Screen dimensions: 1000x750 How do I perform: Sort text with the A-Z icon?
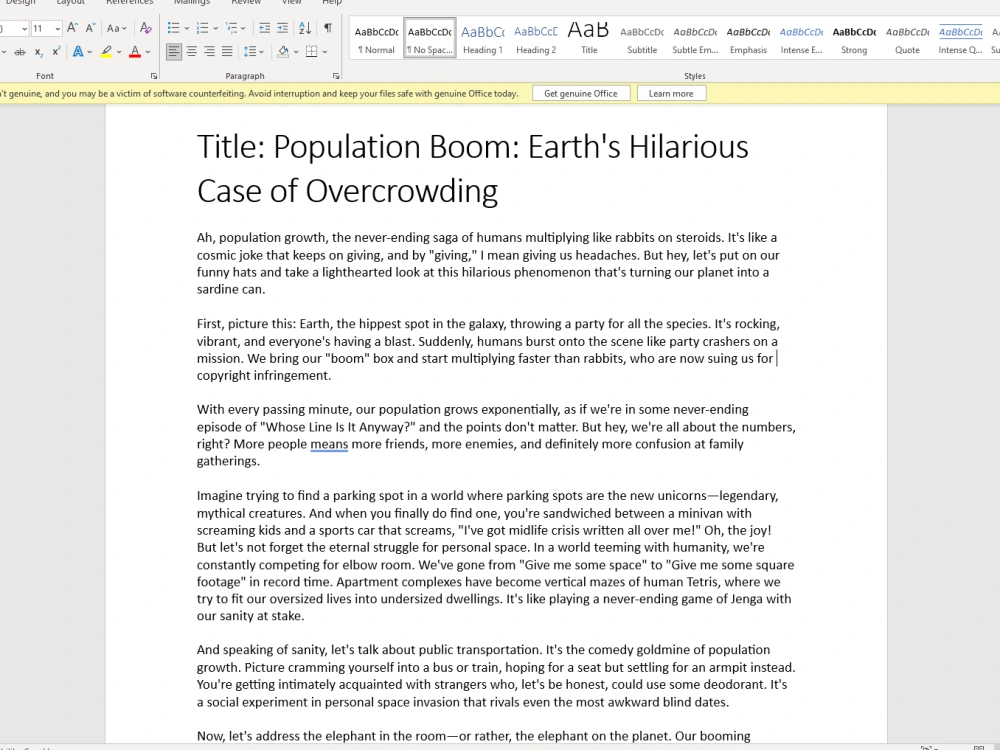click(x=305, y=28)
